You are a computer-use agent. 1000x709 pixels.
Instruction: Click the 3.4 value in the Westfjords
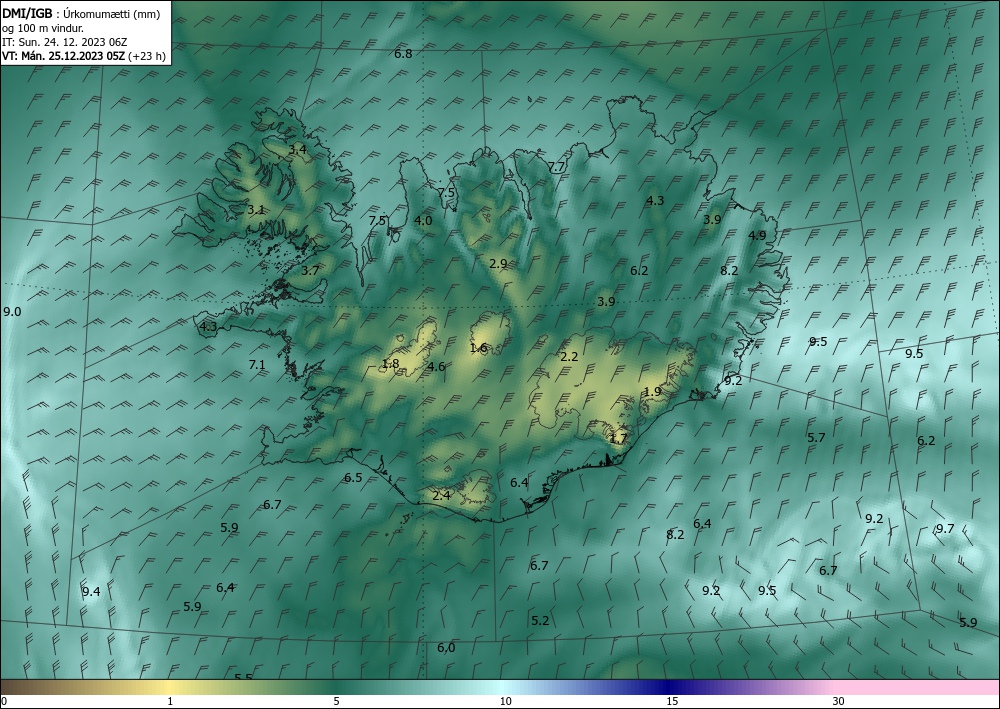point(297,150)
